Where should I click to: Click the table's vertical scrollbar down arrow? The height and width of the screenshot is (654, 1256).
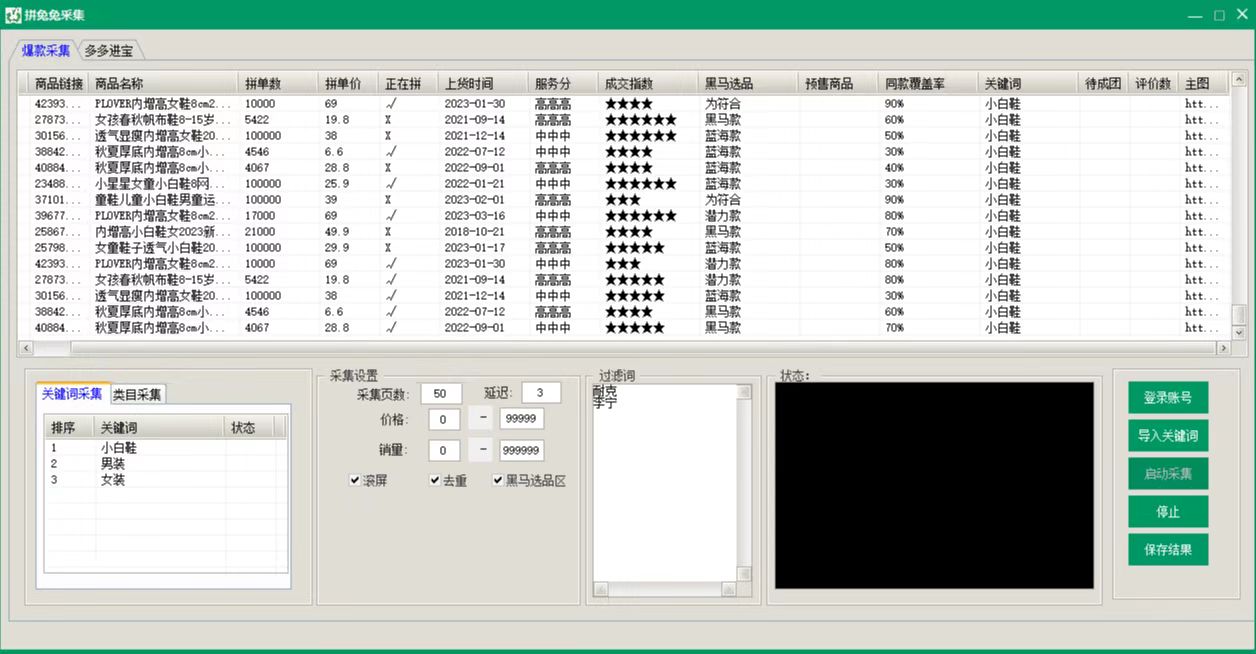tap(1240, 332)
